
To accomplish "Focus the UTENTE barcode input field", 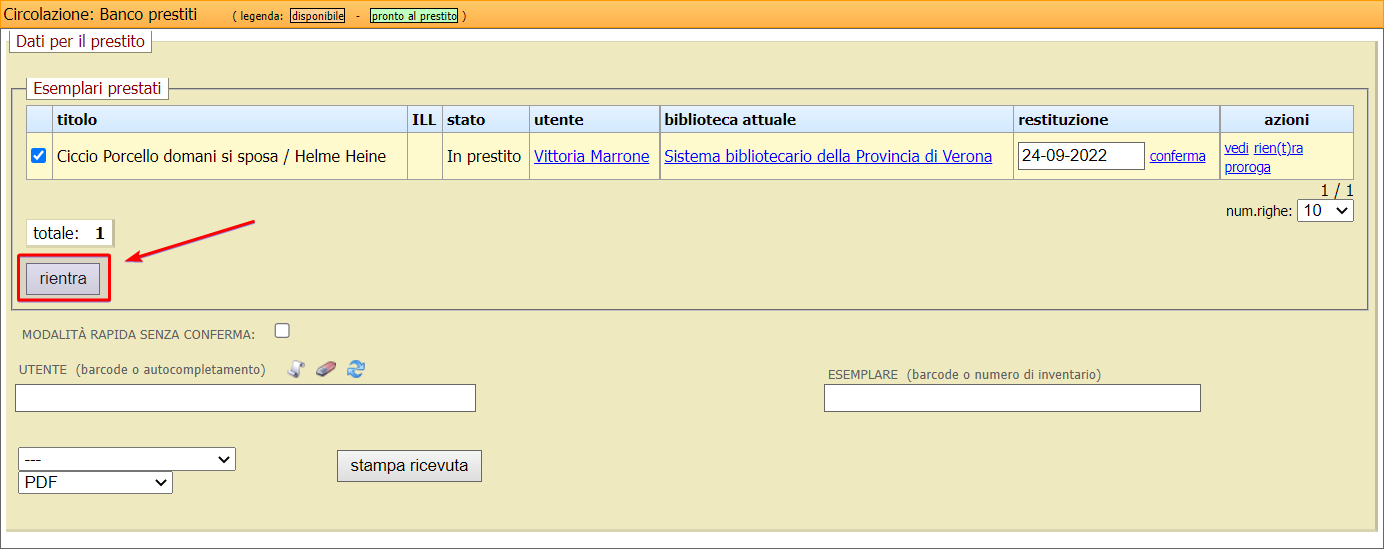I will pyautogui.click(x=245, y=398).
